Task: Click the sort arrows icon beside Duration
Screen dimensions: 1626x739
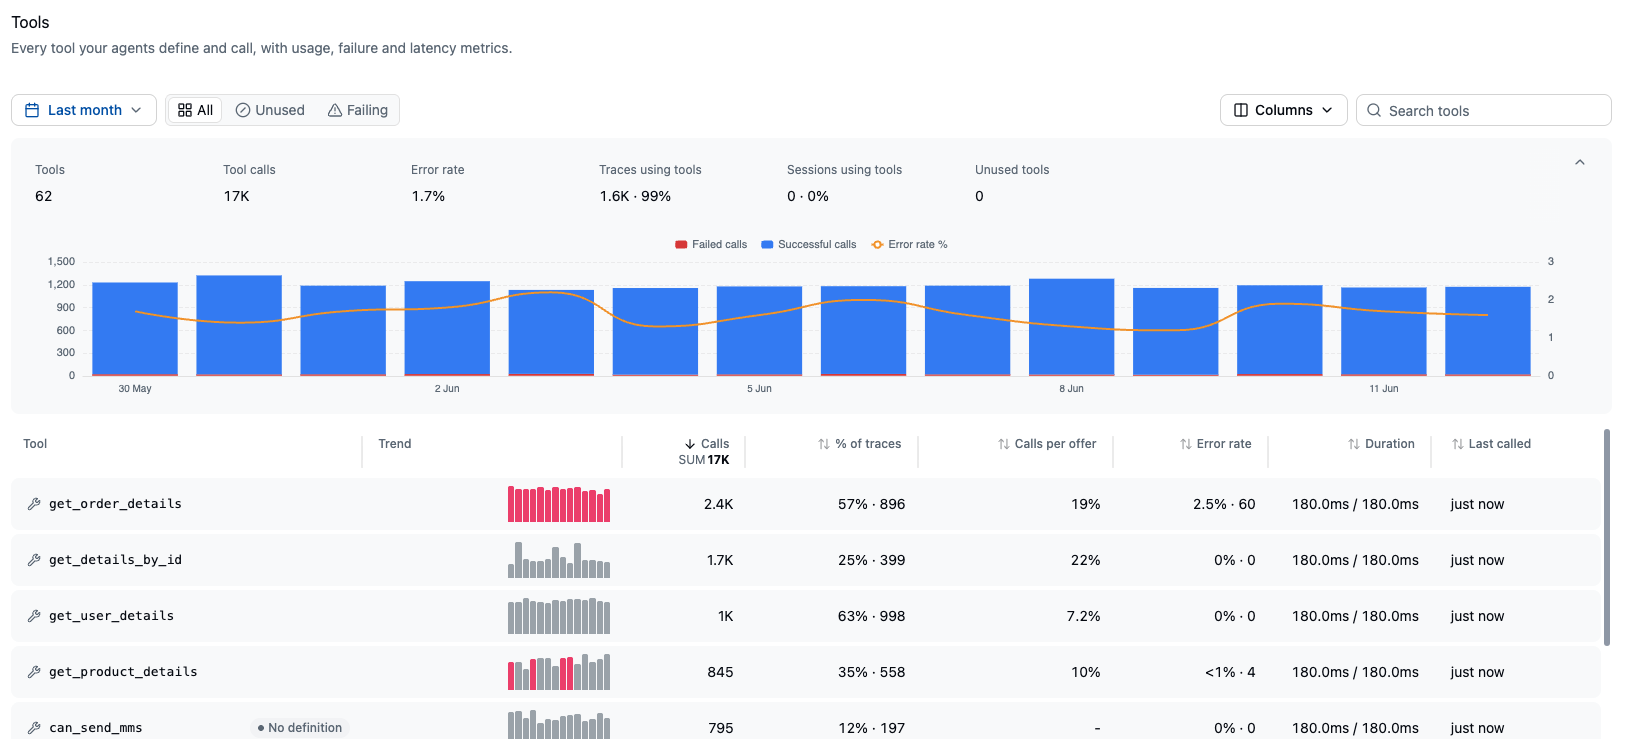Action: tap(1353, 444)
